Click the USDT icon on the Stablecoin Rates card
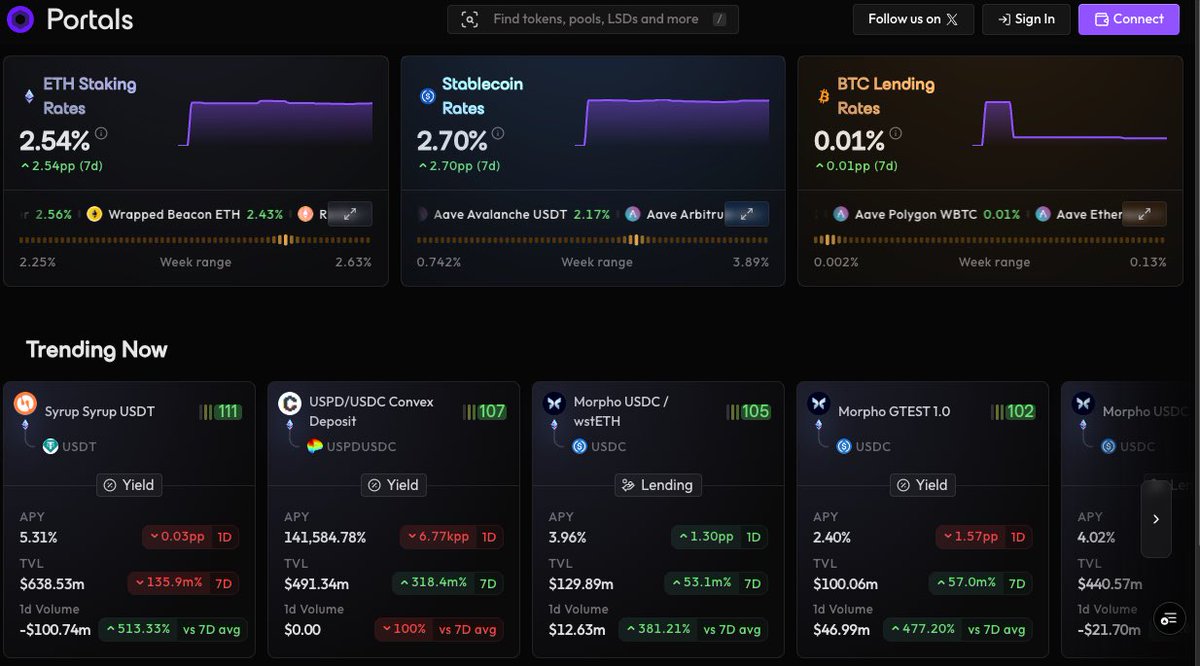 (427, 95)
